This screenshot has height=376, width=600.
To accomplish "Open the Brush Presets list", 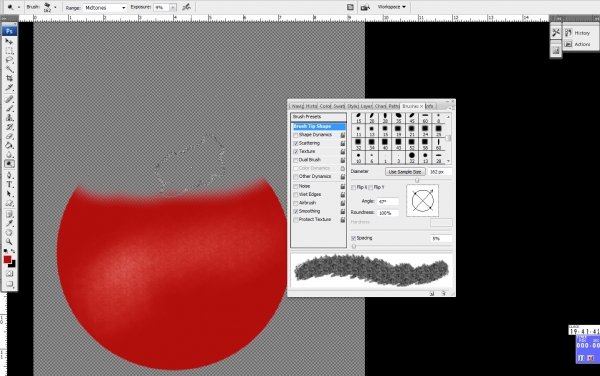I will (x=318, y=117).
